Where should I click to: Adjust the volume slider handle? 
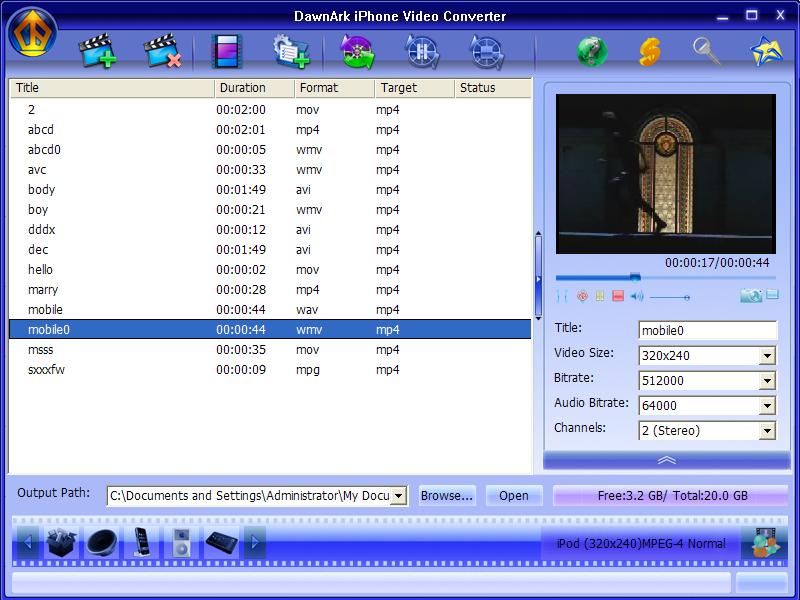tap(687, 297)
